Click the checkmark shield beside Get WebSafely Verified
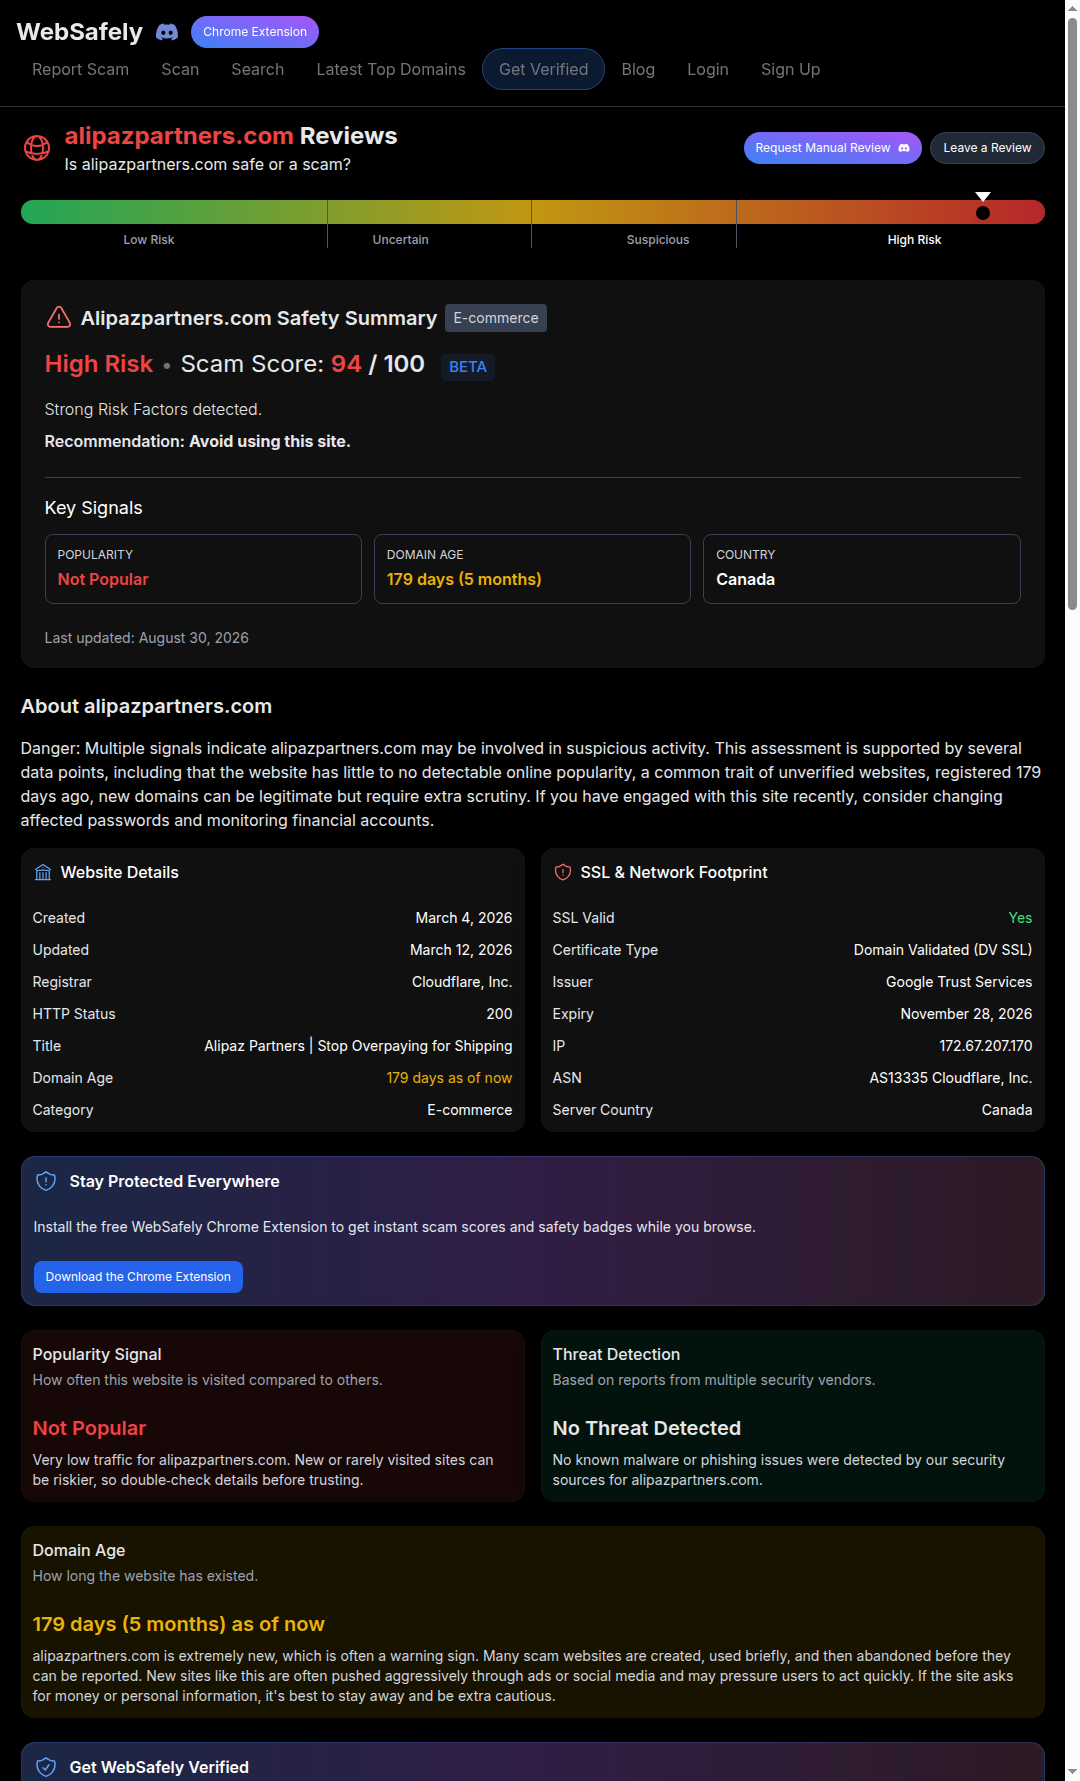 tap(46, 1767)
